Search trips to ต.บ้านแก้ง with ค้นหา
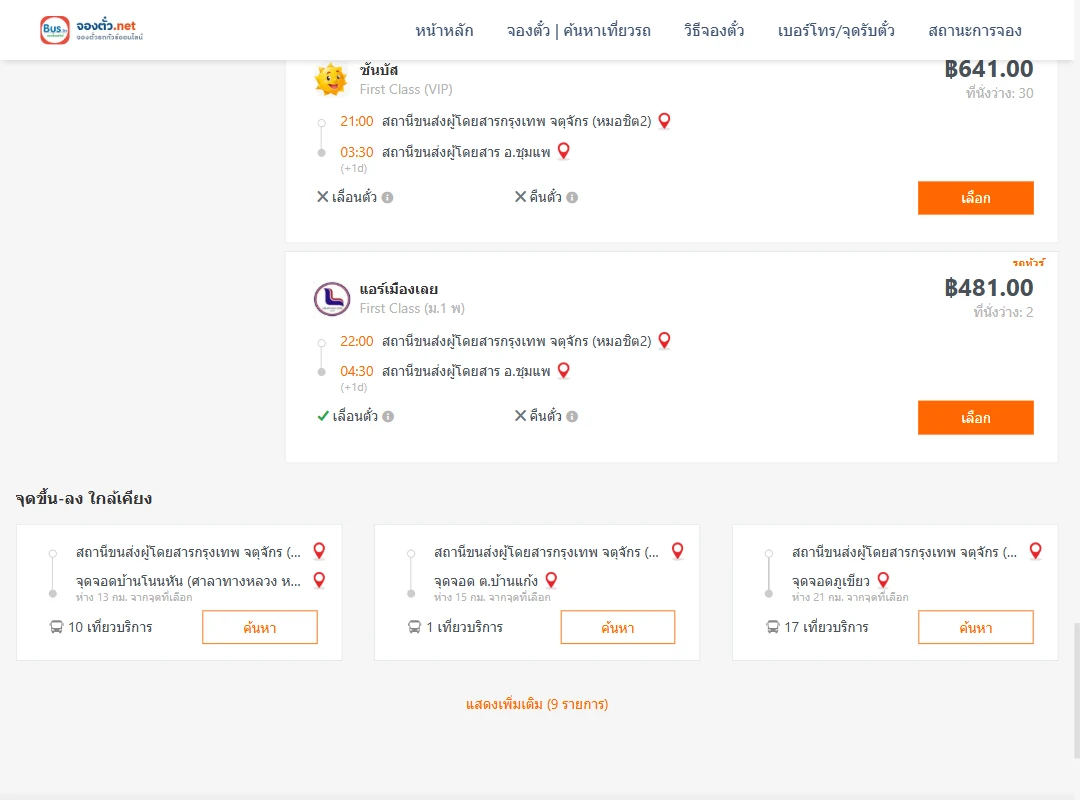The width and height of the screenshot is (1080, 800). pyautogui.click(x=618, y=627)
